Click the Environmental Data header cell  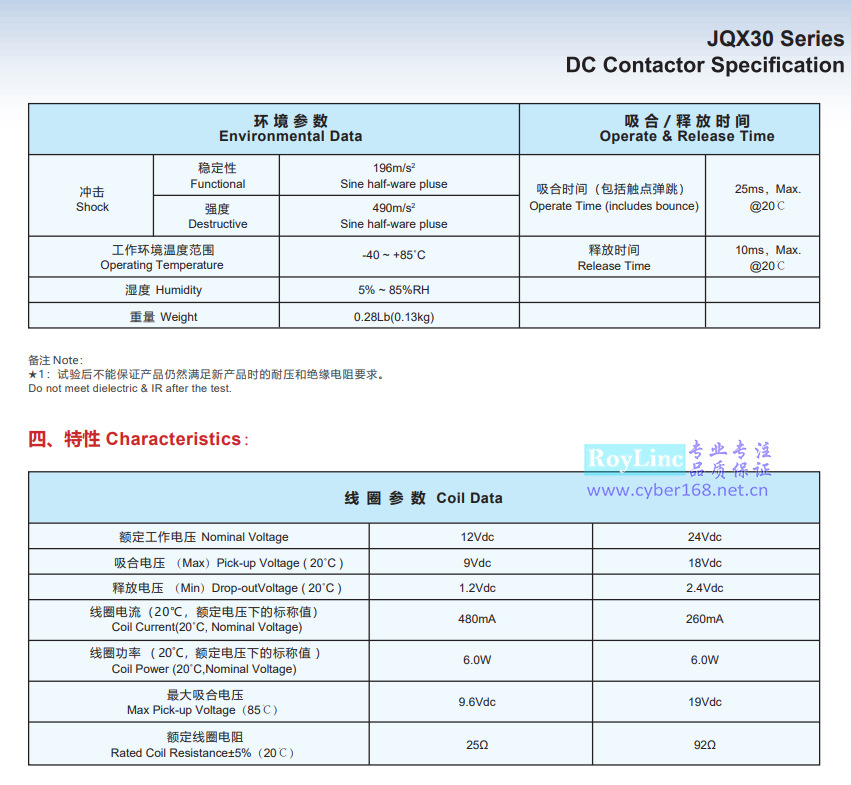(x=290, y=128)
